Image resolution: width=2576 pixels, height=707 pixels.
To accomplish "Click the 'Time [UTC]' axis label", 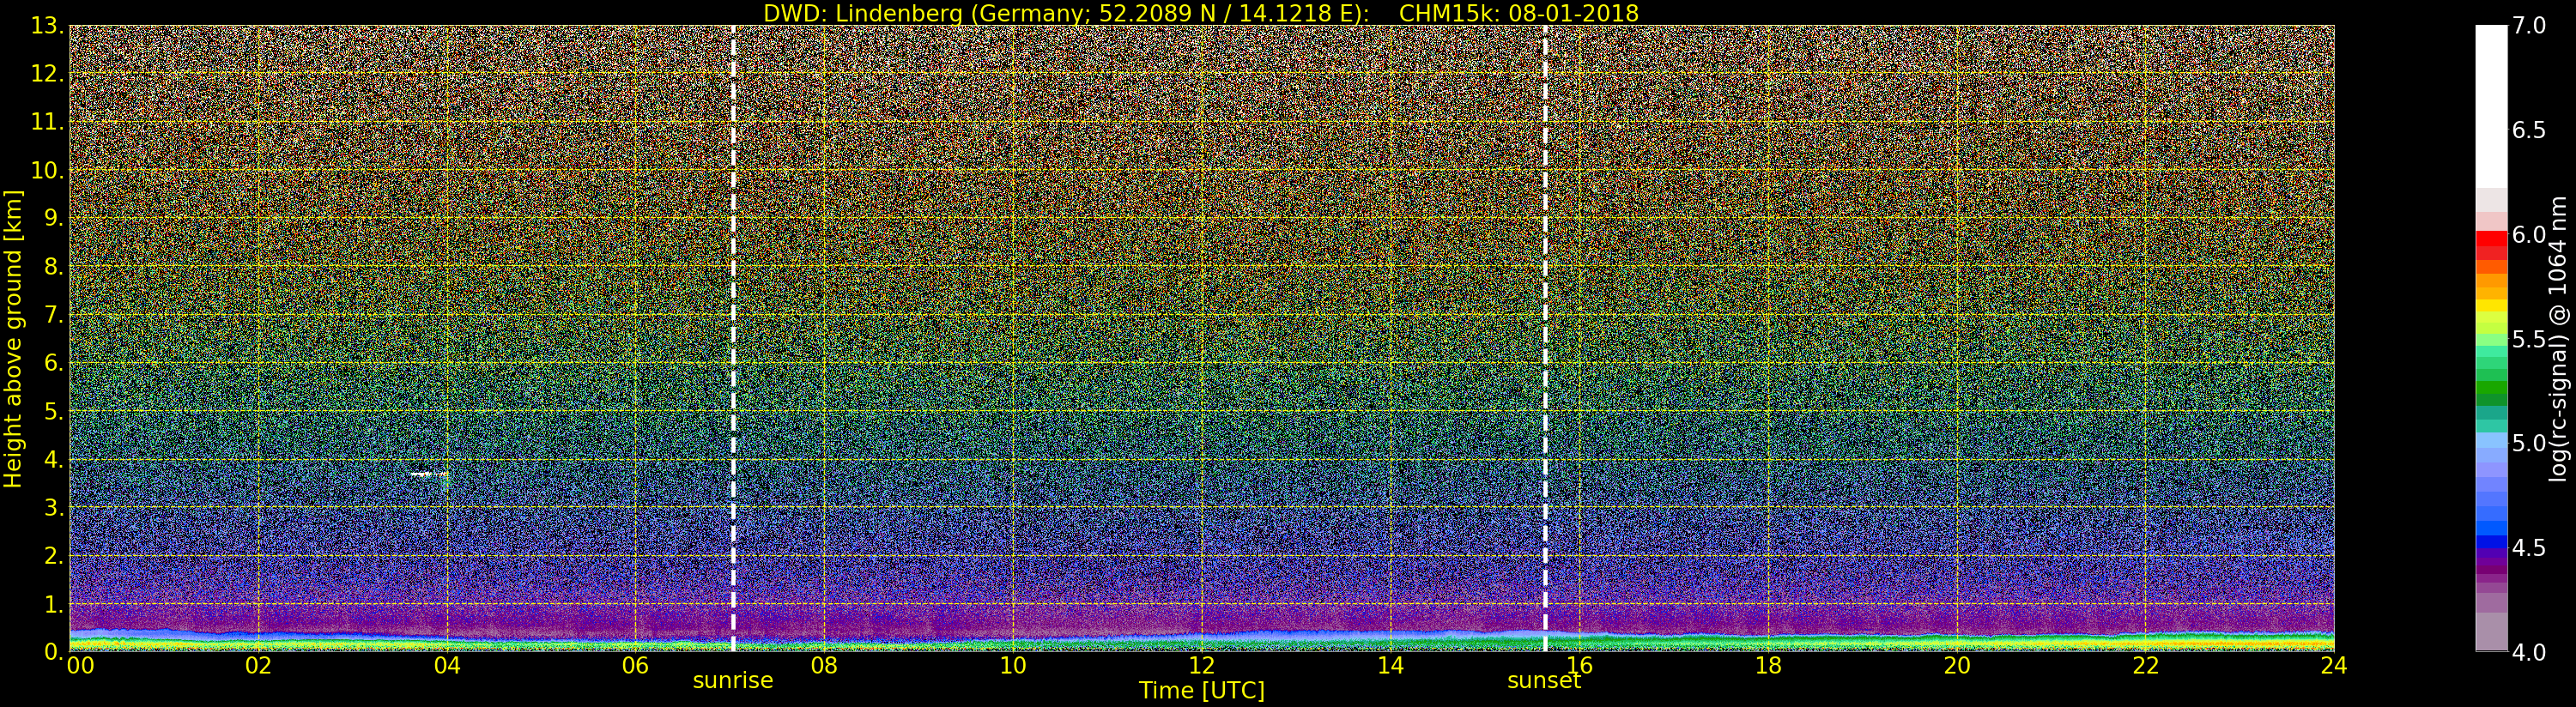I will pos(1202,691).
